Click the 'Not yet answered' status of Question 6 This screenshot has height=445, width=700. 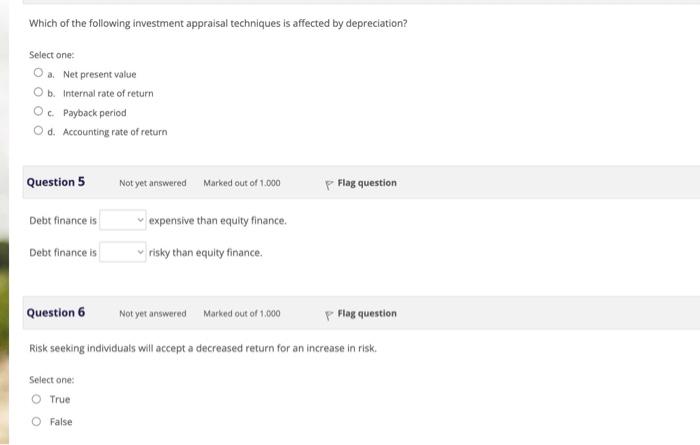152,314
